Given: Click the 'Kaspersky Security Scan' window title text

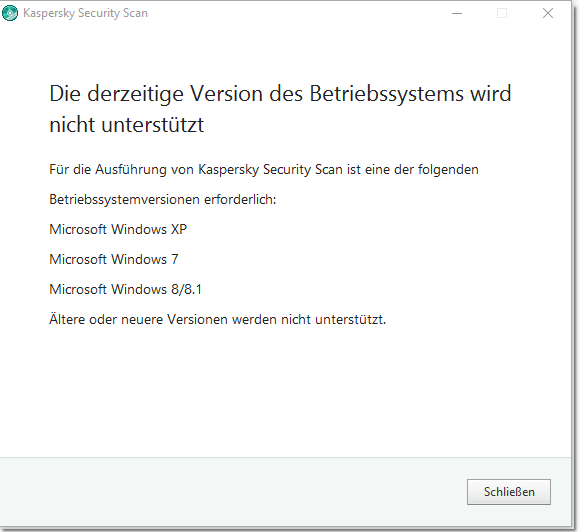Looking at the screenshot, I should 85,13.
